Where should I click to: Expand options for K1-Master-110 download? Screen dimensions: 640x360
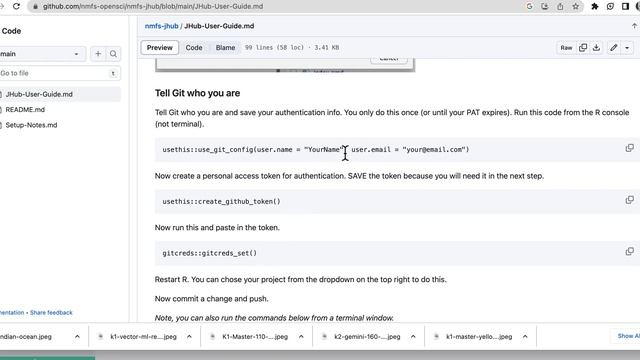coord(301,337)
